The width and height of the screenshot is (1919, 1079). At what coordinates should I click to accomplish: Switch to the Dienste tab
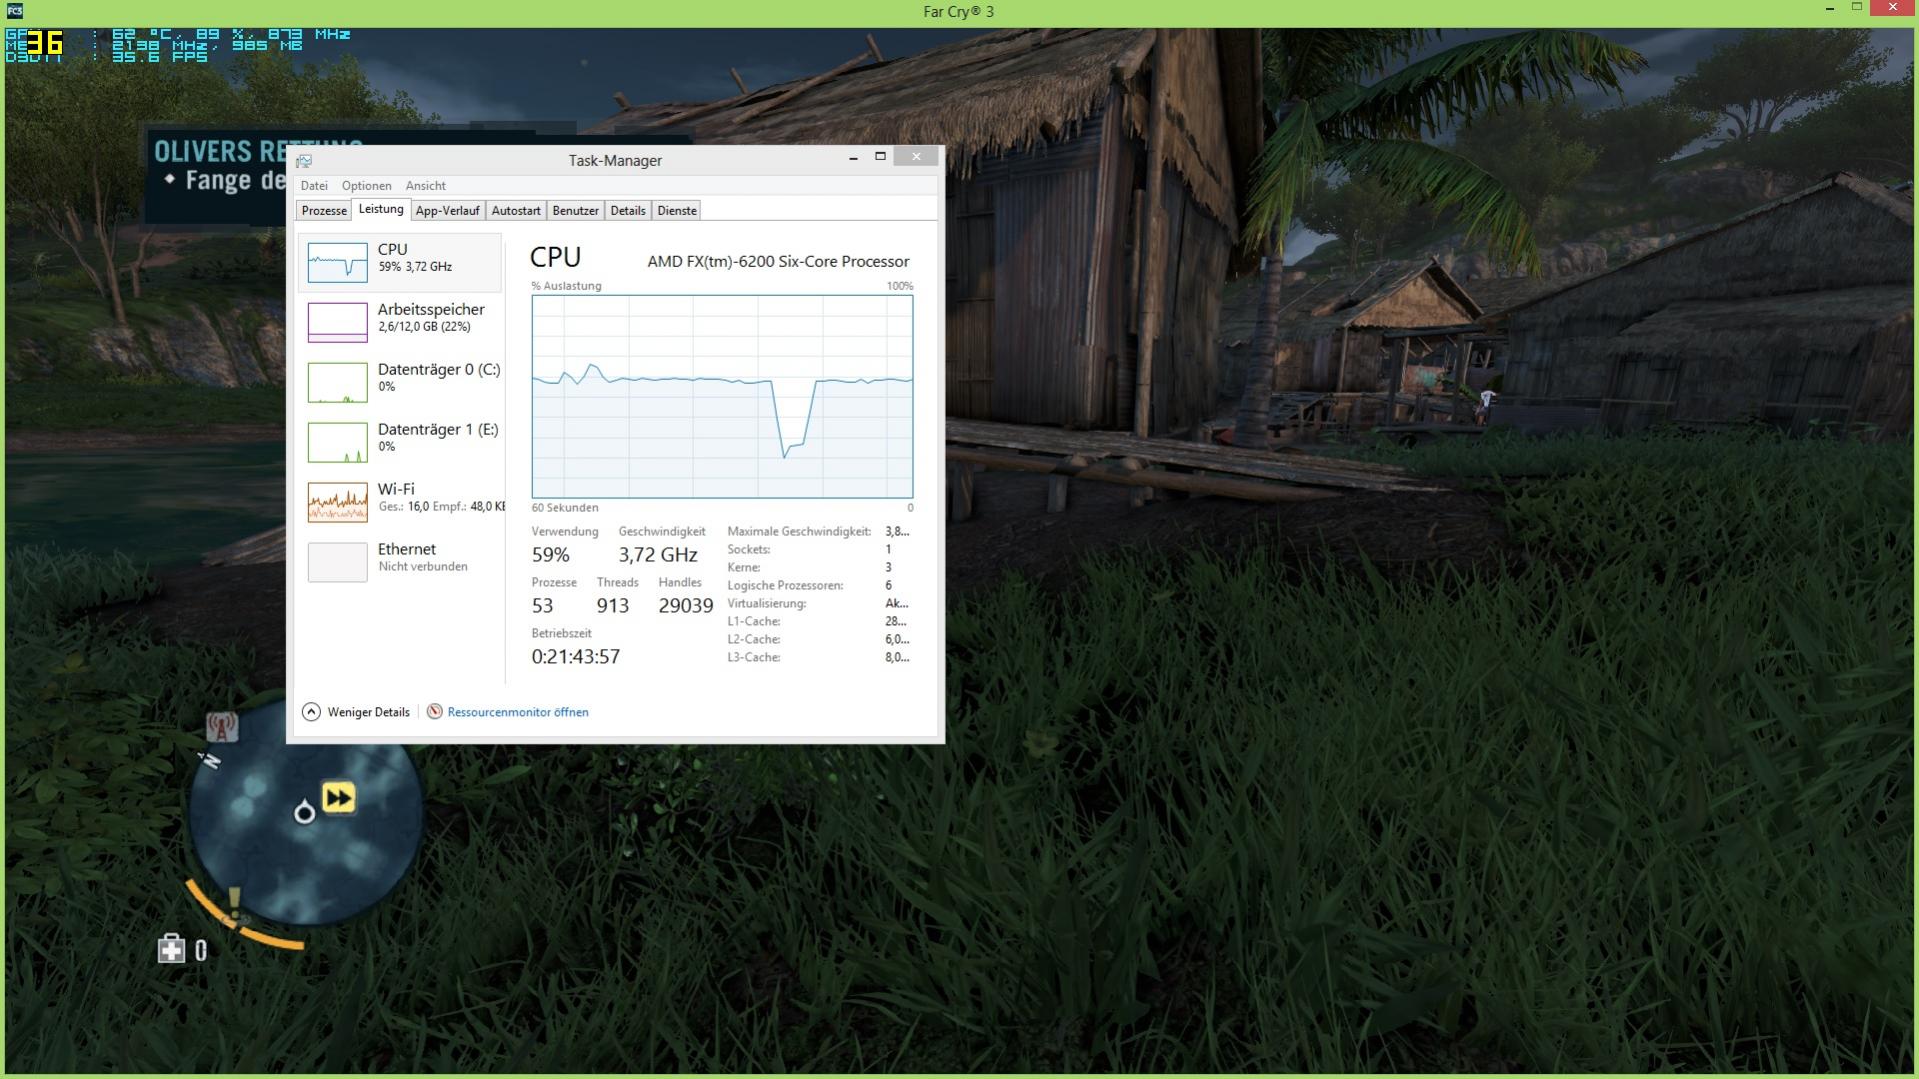coord(677,211)
